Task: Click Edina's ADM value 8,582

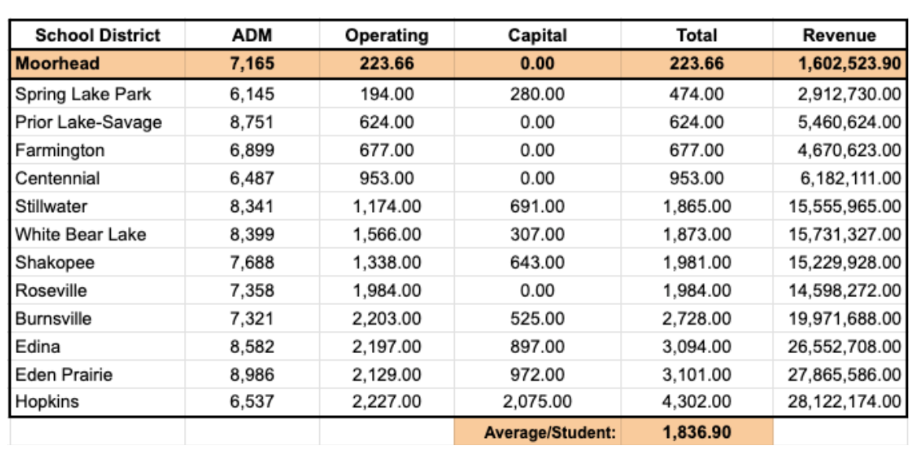Action: (x=252, y=346)
